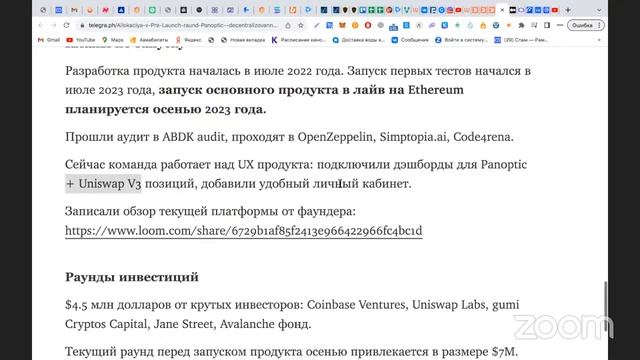This screenshot has width=640, height=360.
Task: Go forward to the next page
Action: [53, 25]
